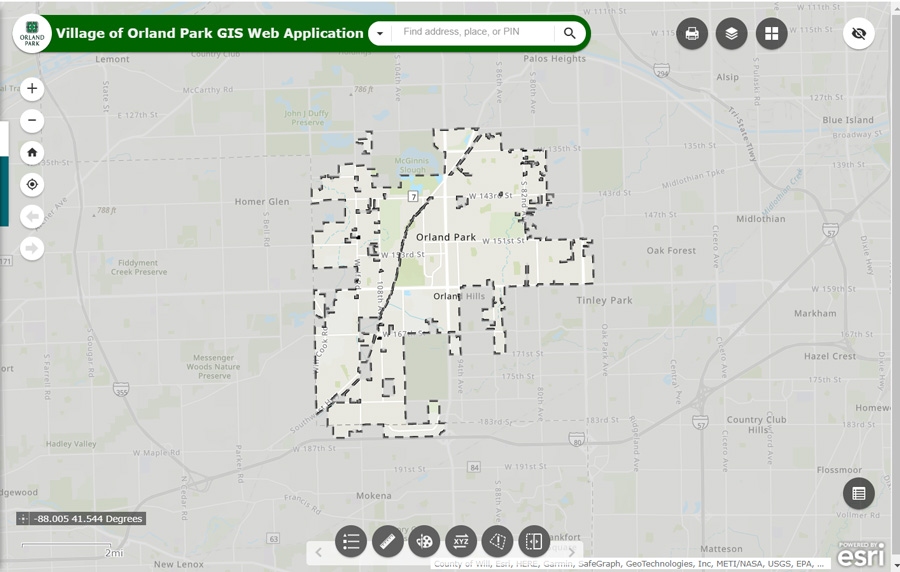The image size is (900, 572).
Task: Click the Fiddyment Creek Preserve label
Action: coord(139,267)
